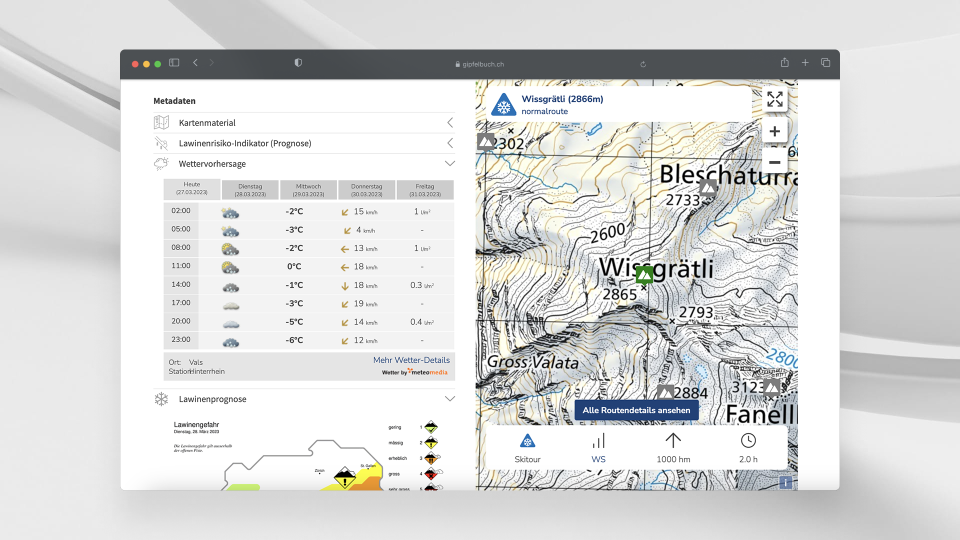Click the Alle Routendetails ansehen button

(636, 411)
